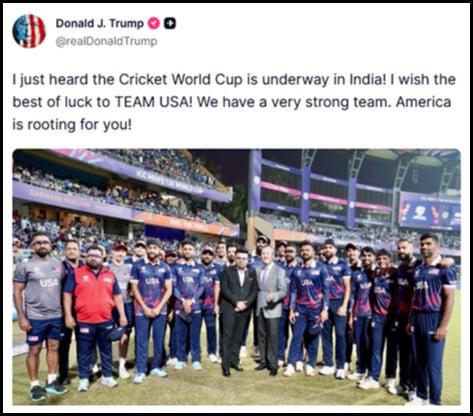Viewport: 473px width, 416px height.
Task: Click the pink LED strip on the right stand
Action: click(x=327, y=198)
